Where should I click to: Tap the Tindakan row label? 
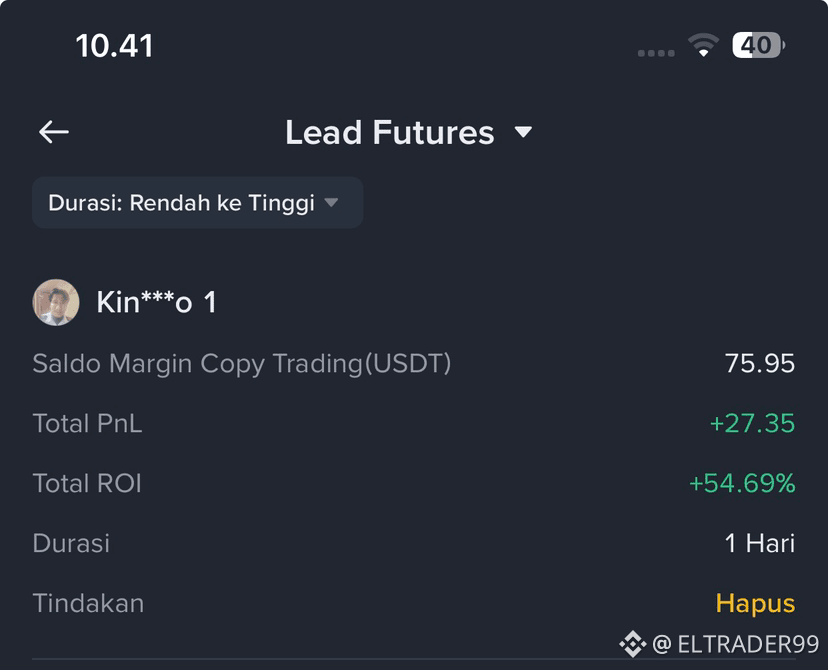click(x=88, y=603)
